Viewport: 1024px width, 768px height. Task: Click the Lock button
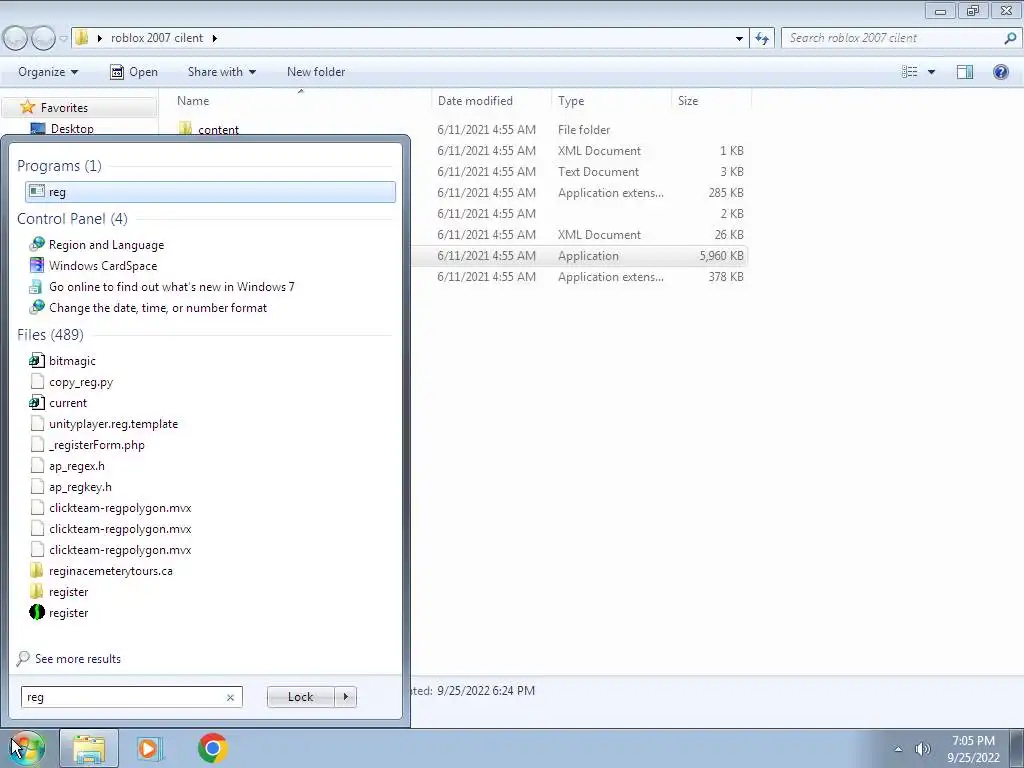click(x=300, y=697)
